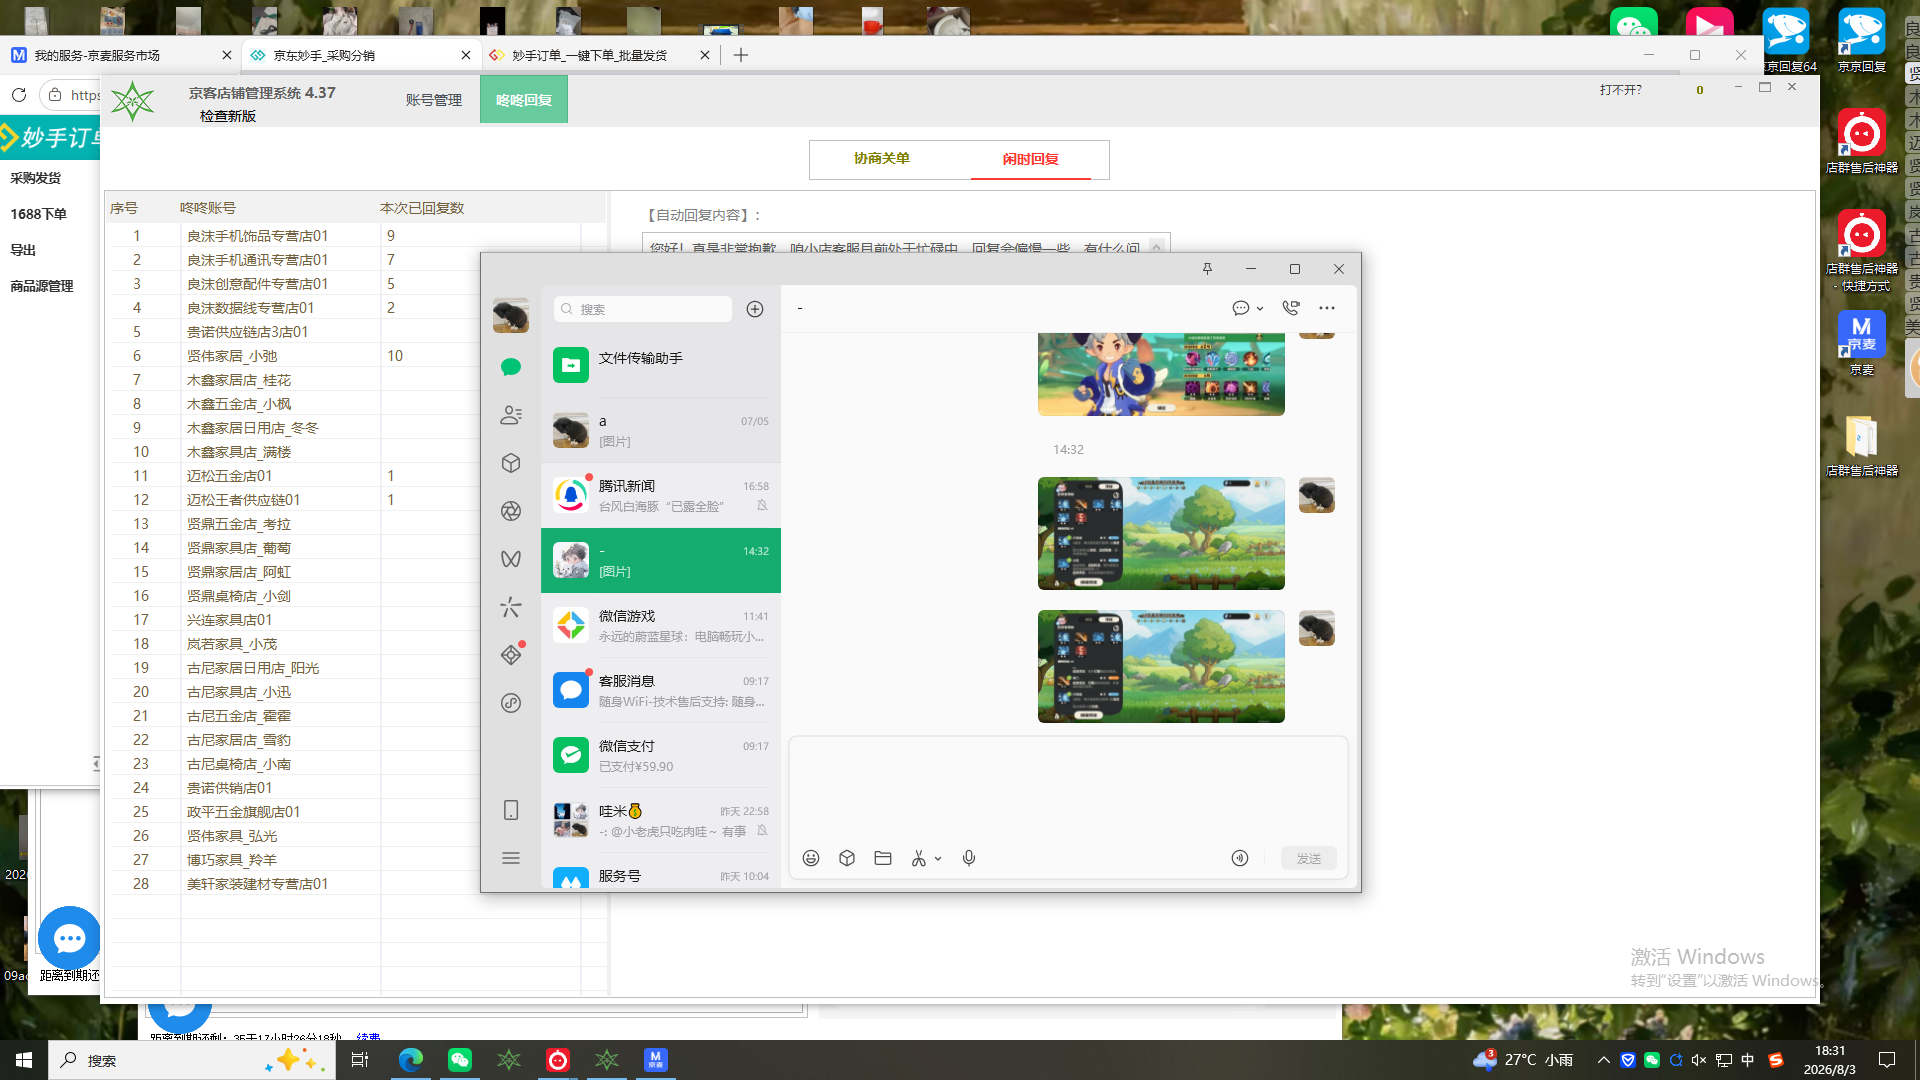Open WeChat from the taskbar
This screenshot has width=1920, height=1080.
click(460, 1060)
